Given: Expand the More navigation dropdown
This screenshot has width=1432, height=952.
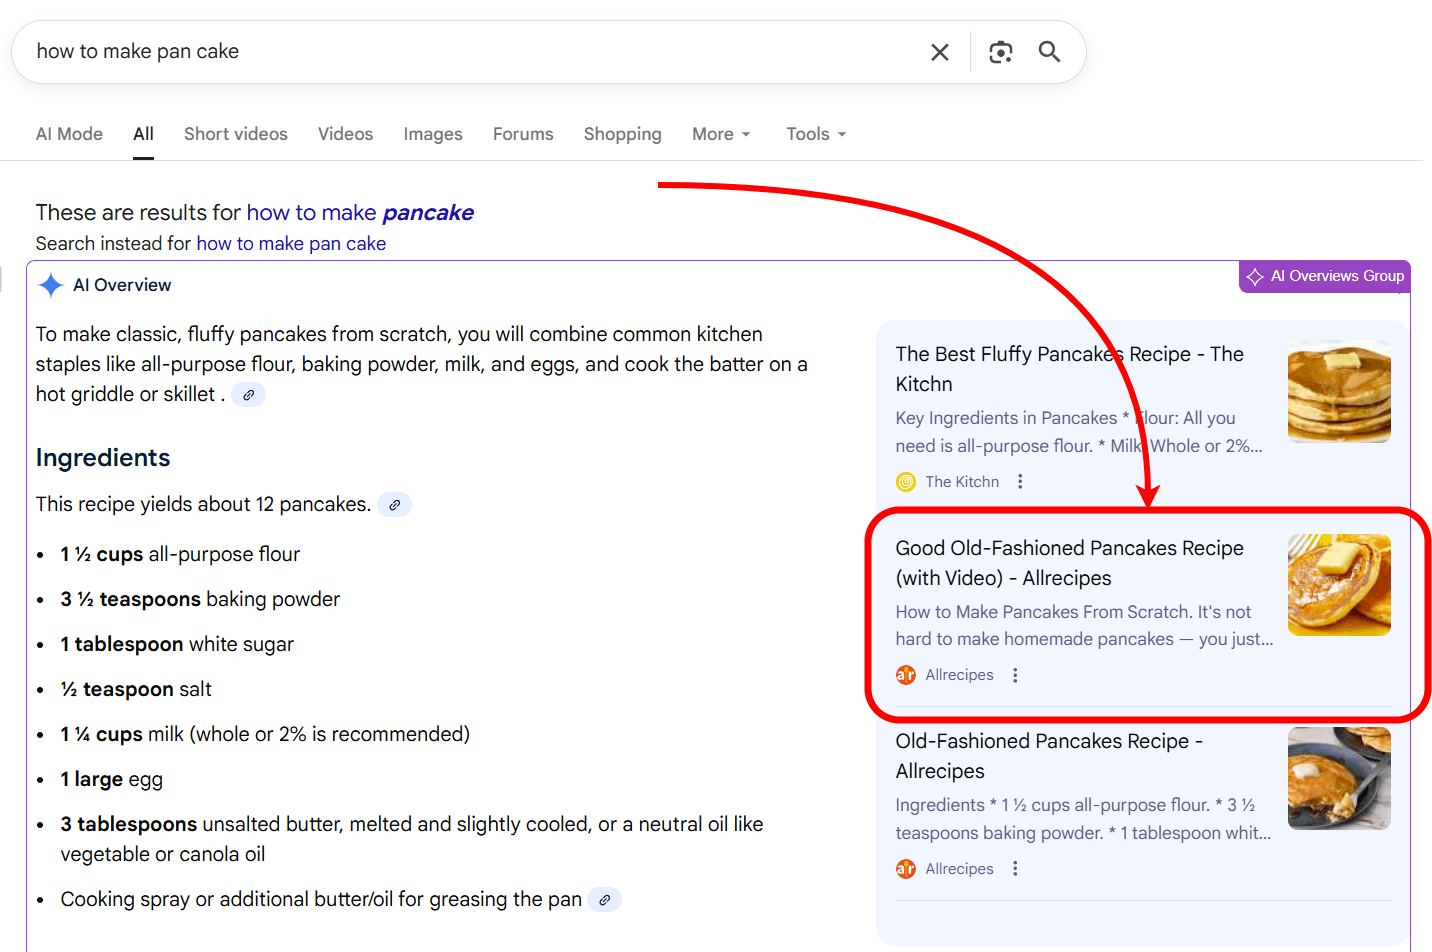Looking at the screenshot, I should tap(721, 133).
